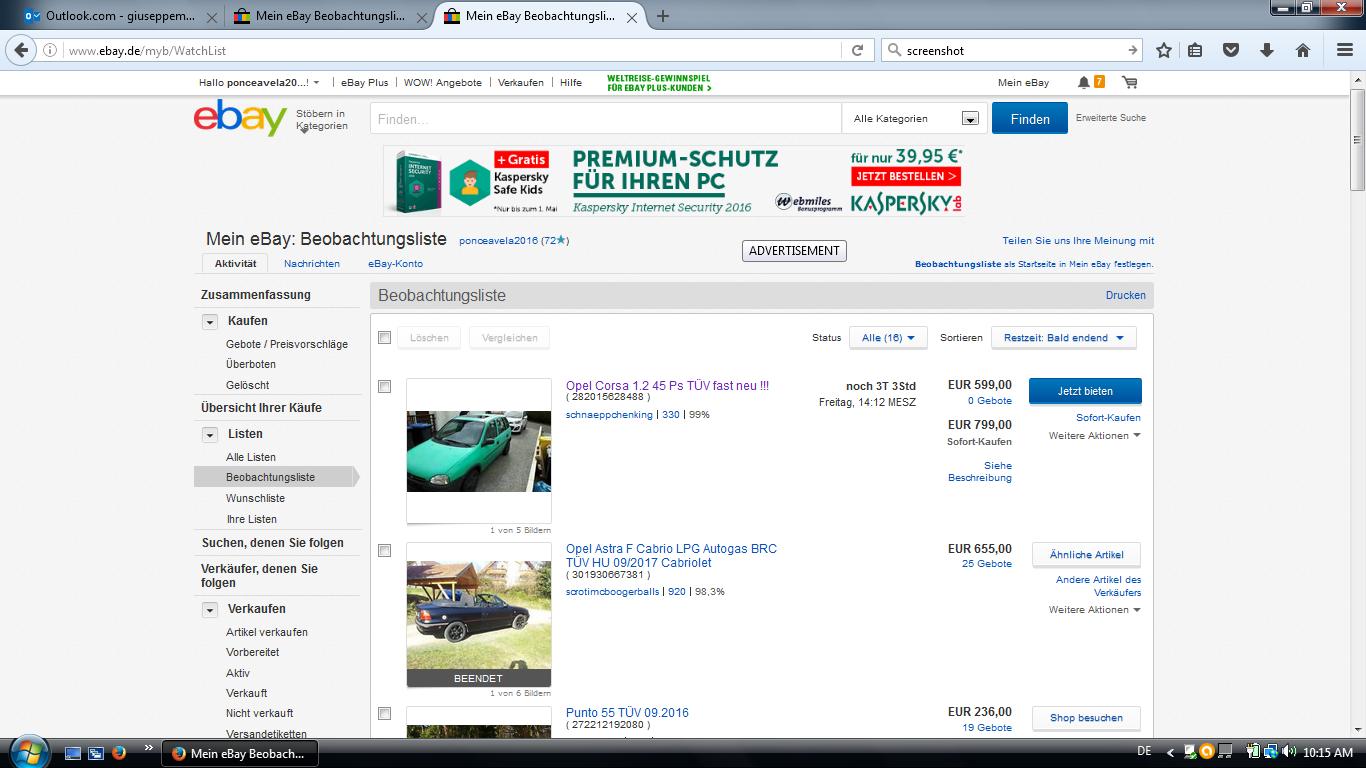
Task: Click the site information icon in address bar
Action: tap(50, 50)
